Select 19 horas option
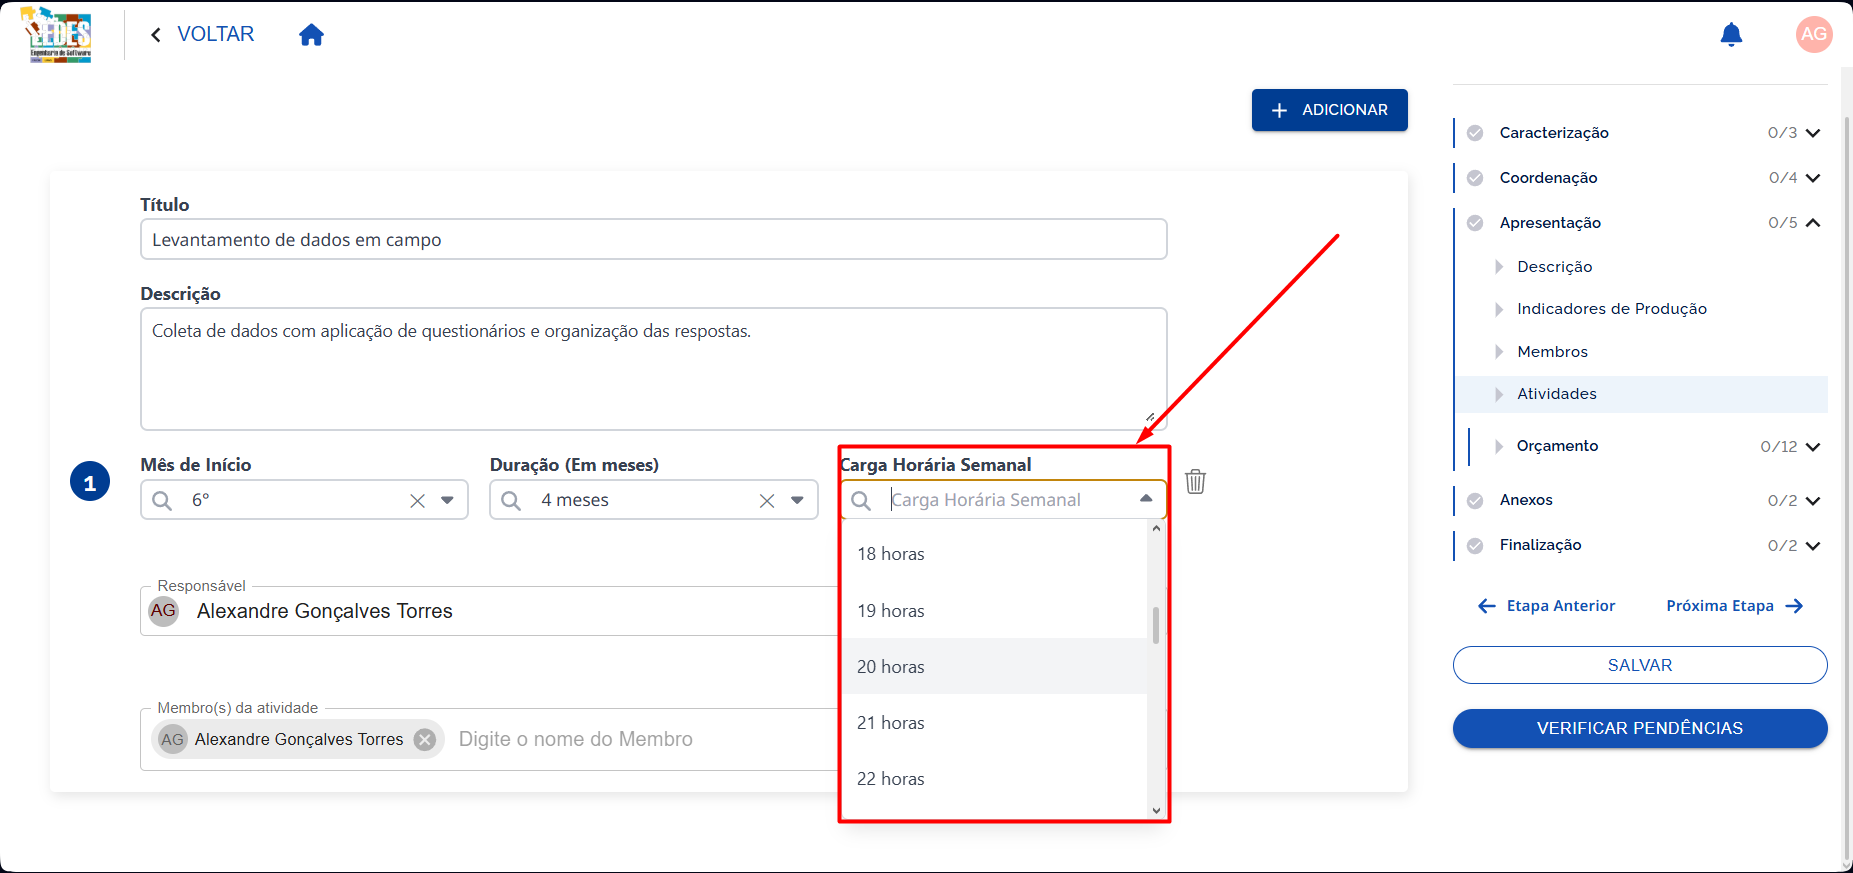 [995, 611]
